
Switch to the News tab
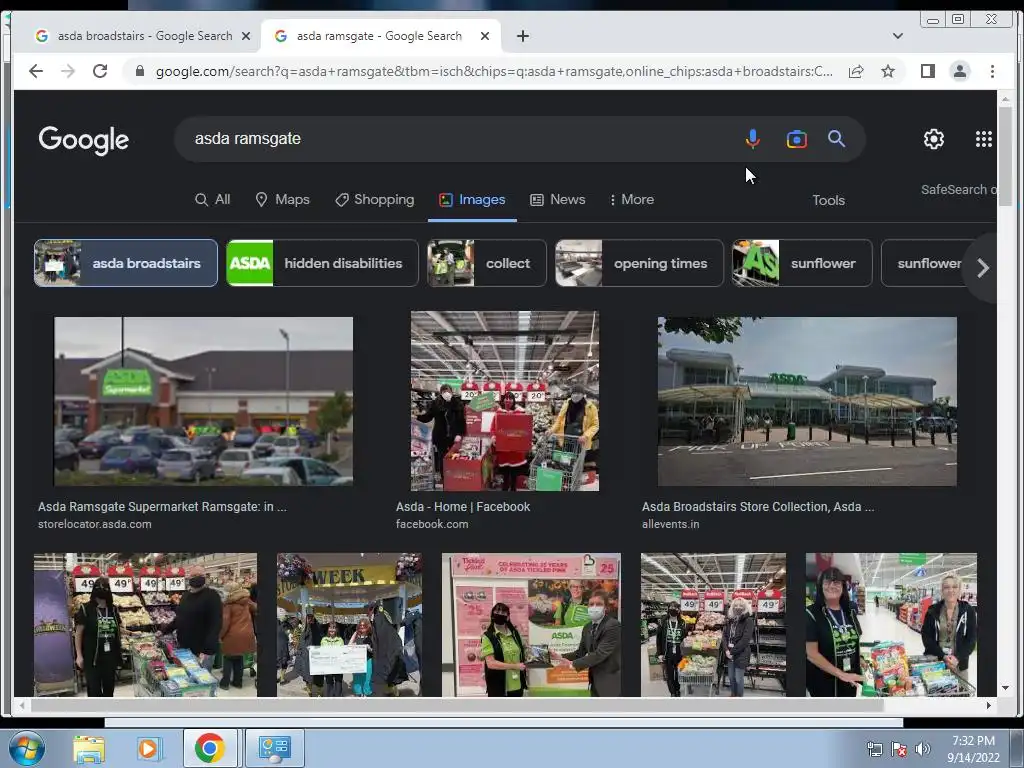pos(557,199)
